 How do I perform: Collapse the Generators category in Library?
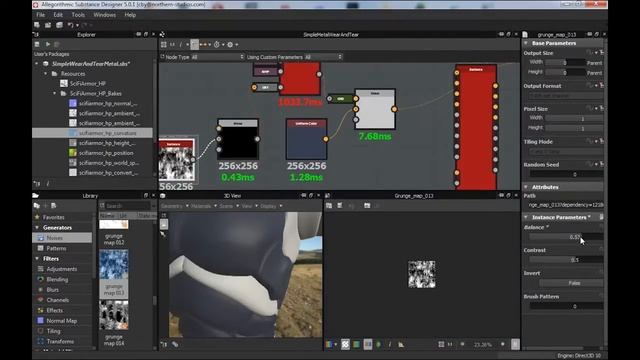click(37, 227)
